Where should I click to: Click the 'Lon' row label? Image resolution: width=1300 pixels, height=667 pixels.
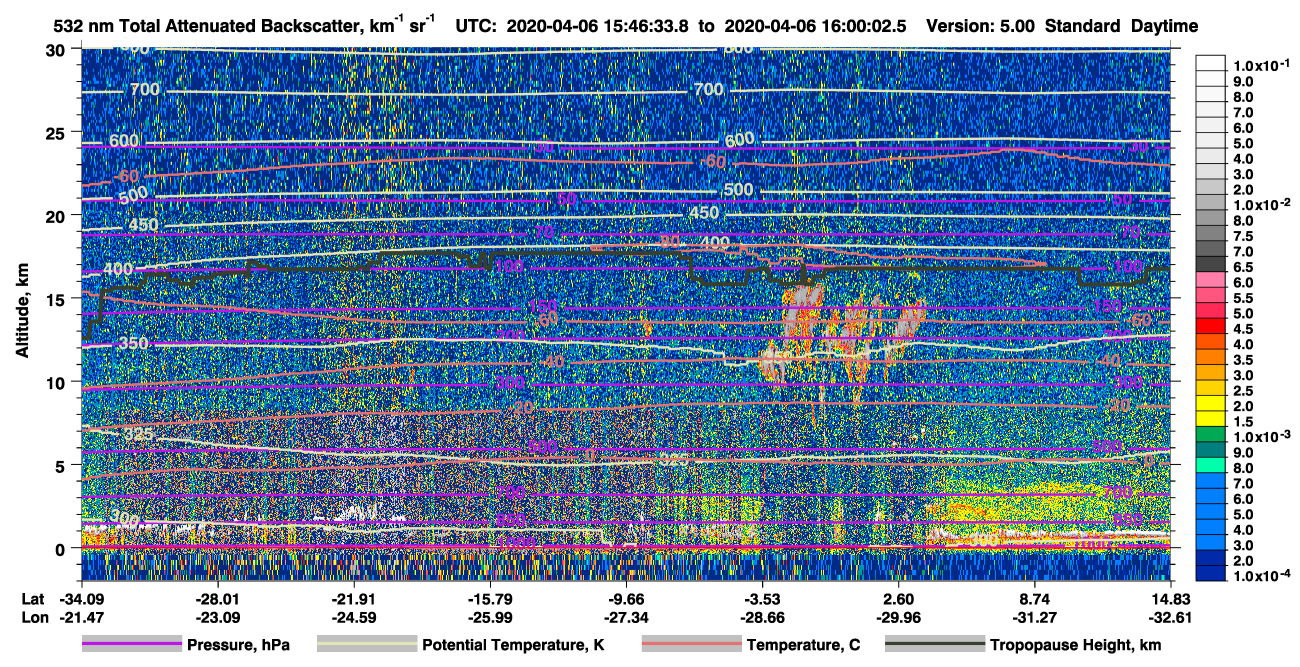33,617
